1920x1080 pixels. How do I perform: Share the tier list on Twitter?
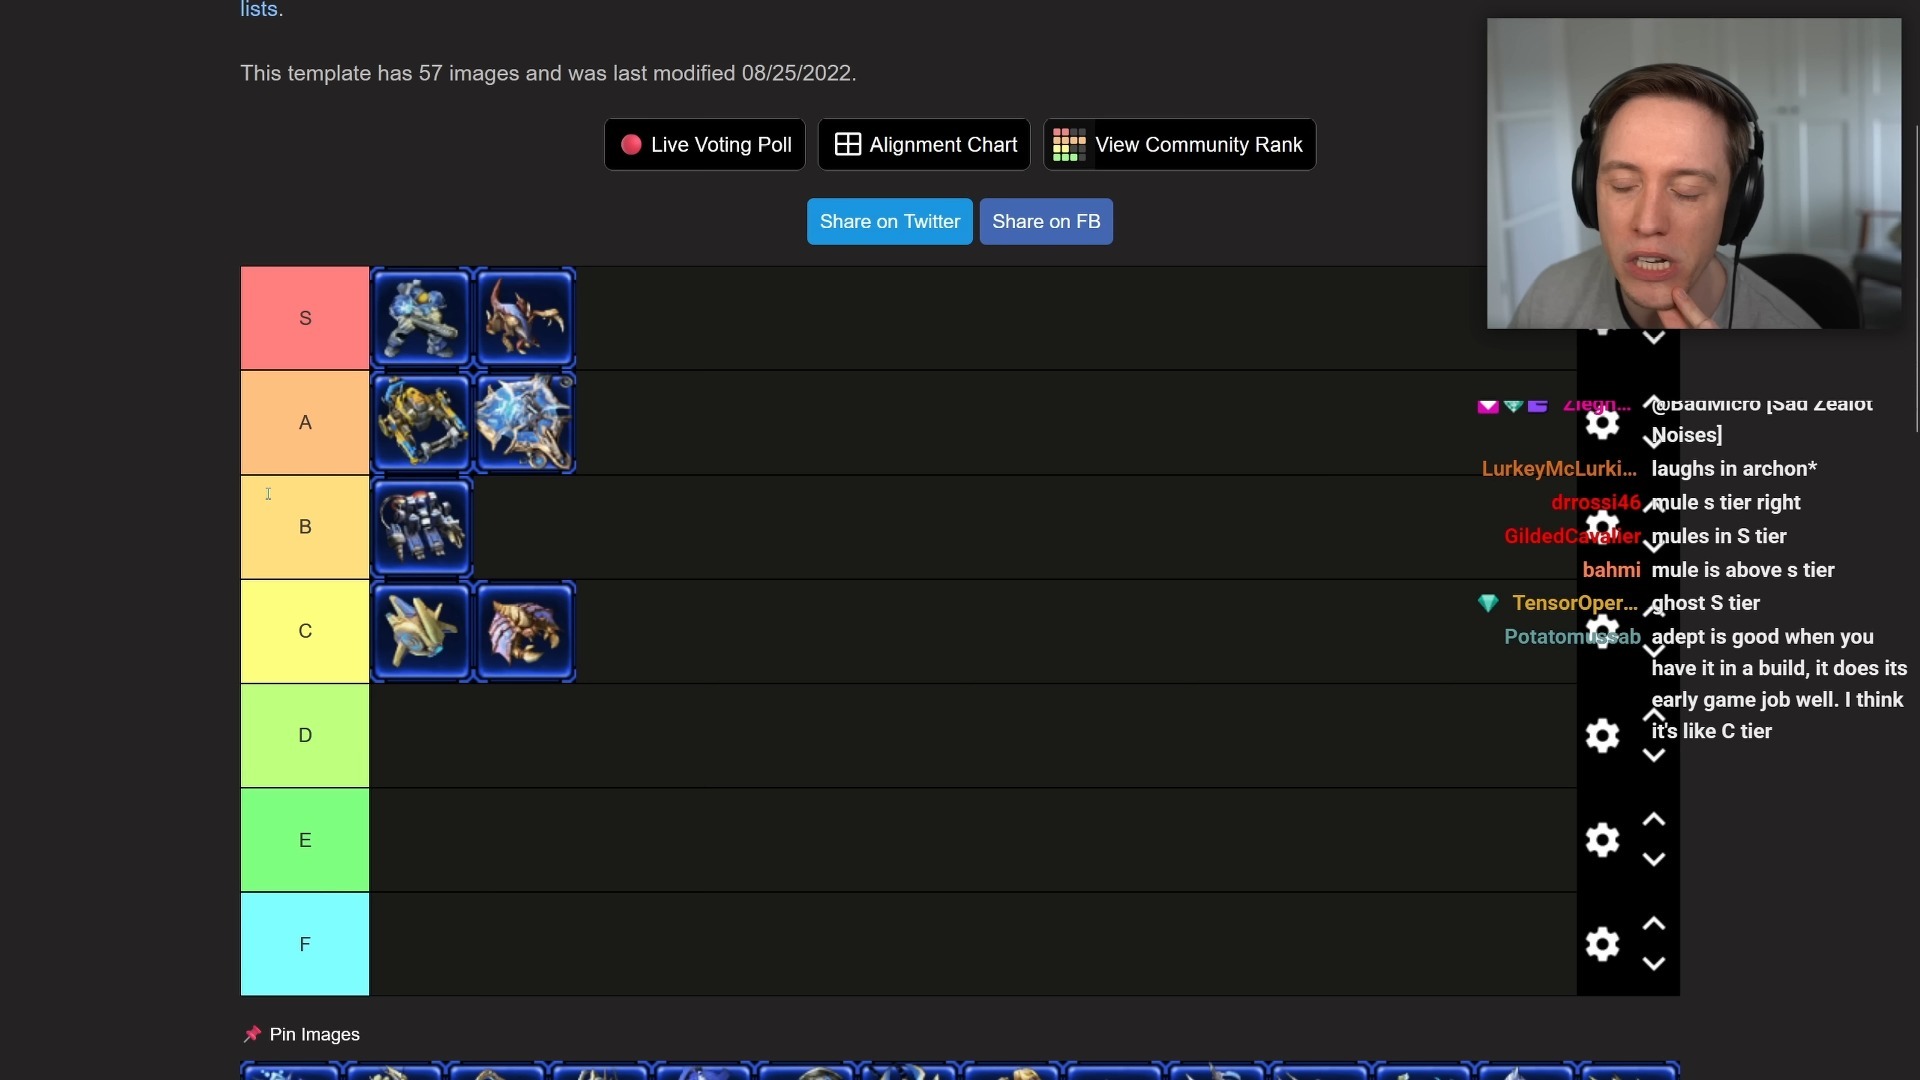(890, 221)
